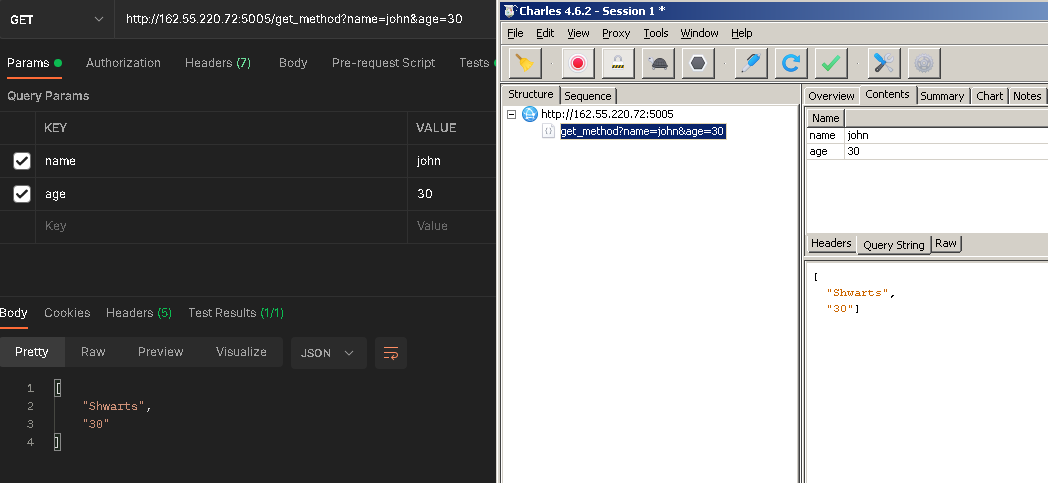
Task: Open Charles Tools wrench icon
Action: [884, 63]
